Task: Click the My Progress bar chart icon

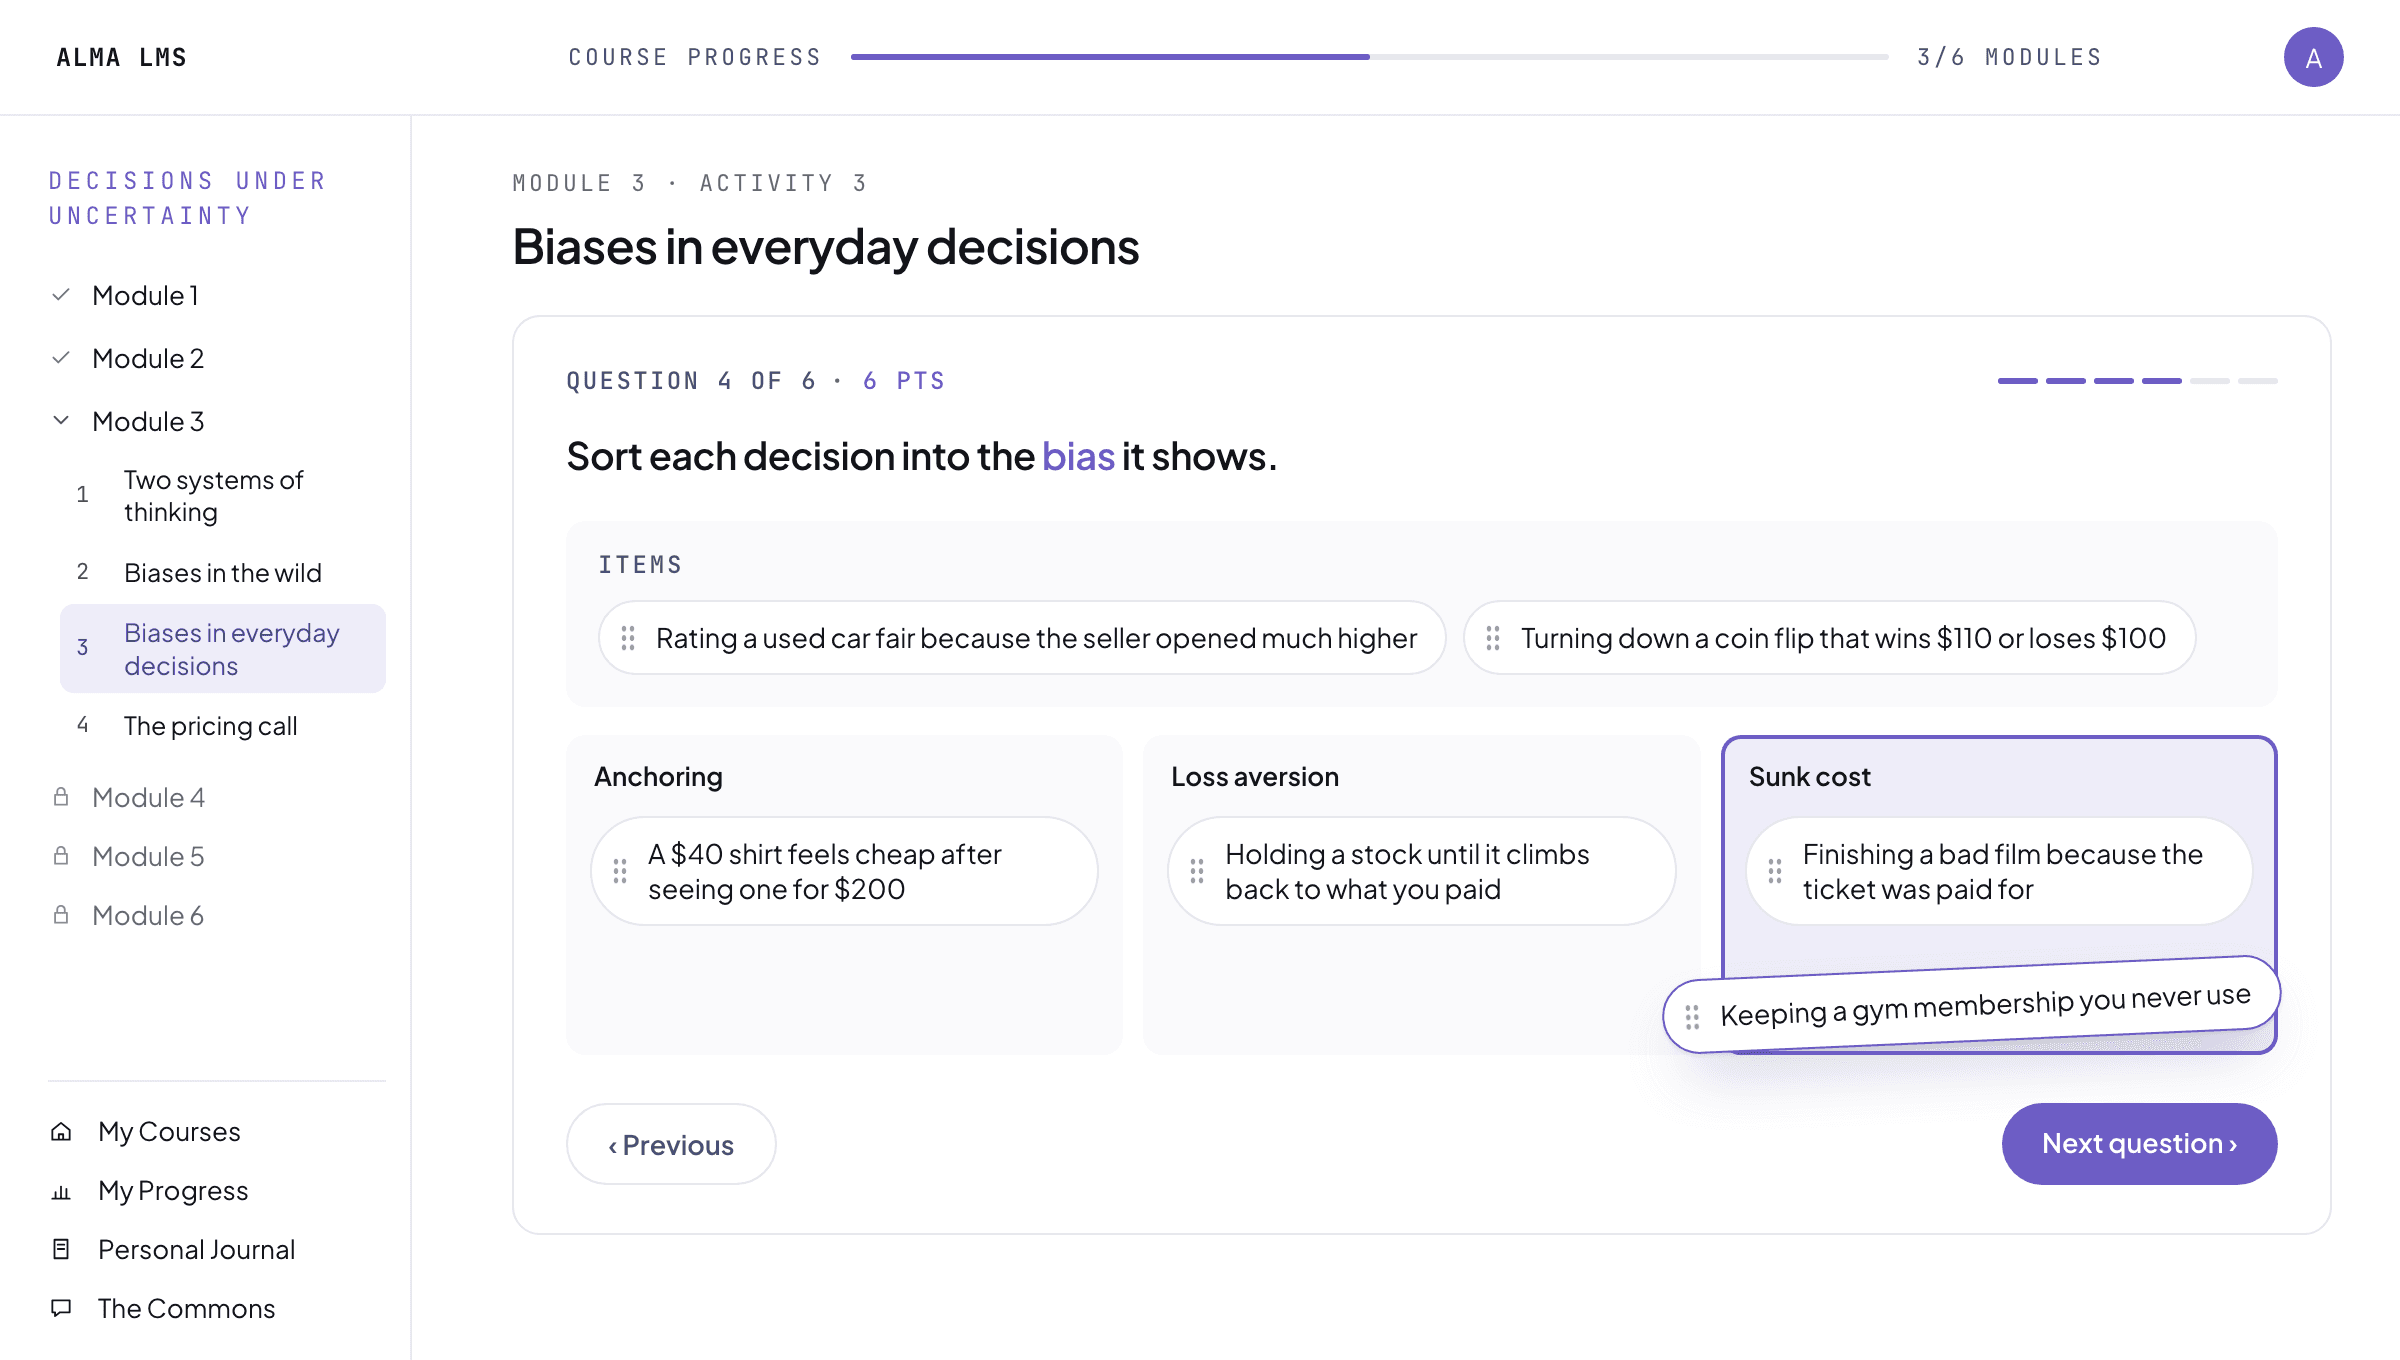Action: pyautogui.click(x=61, y=1191)
